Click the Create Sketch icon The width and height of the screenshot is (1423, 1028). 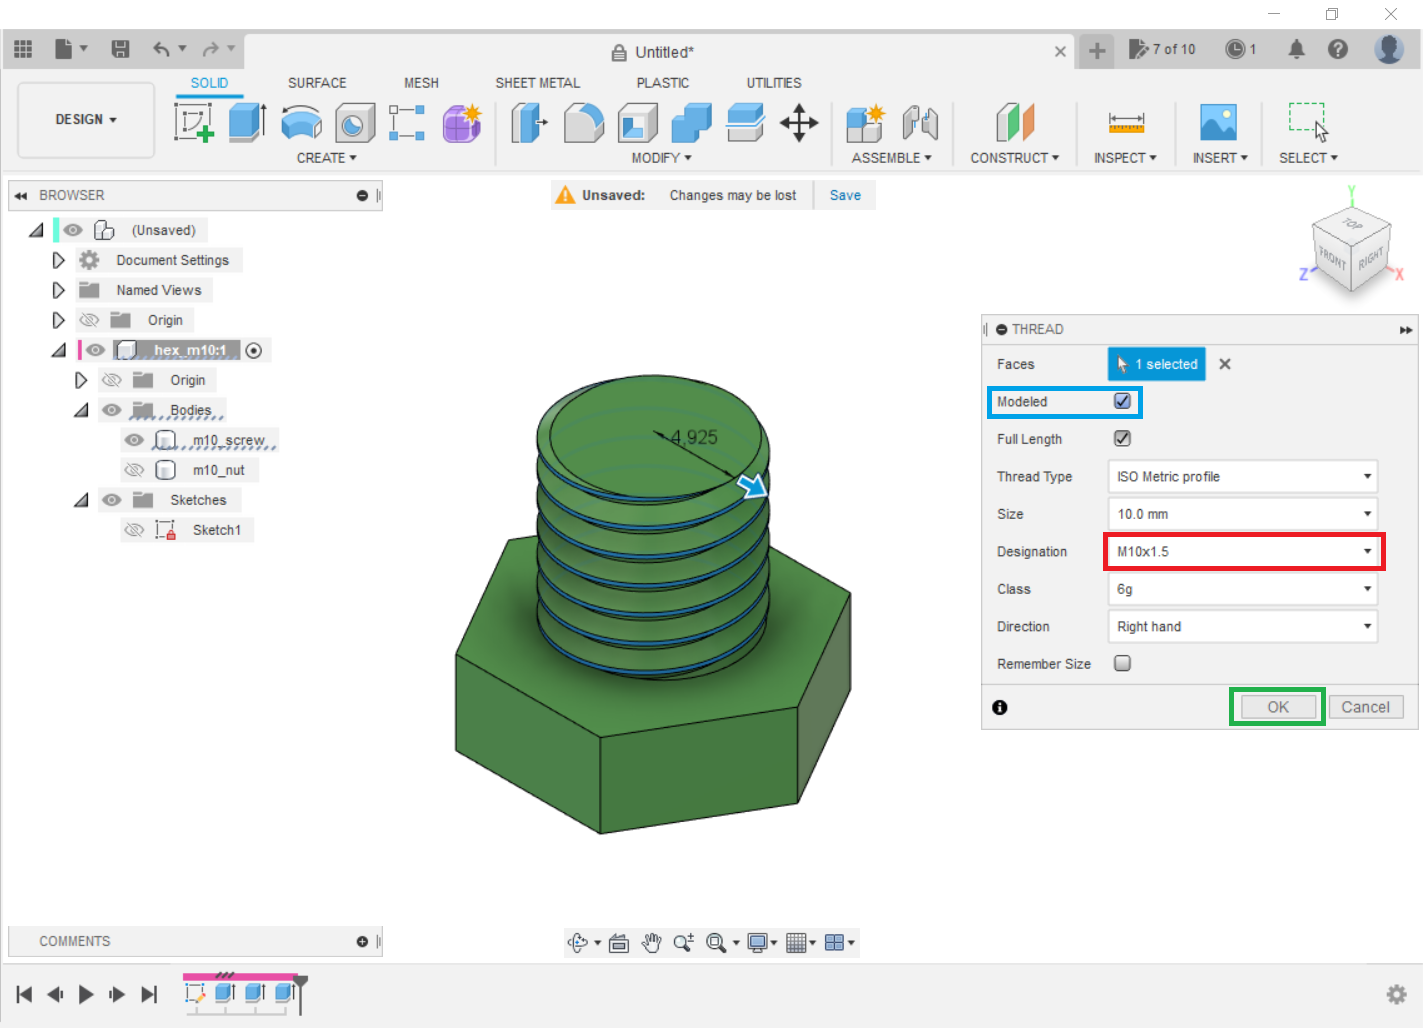[194, 123]
